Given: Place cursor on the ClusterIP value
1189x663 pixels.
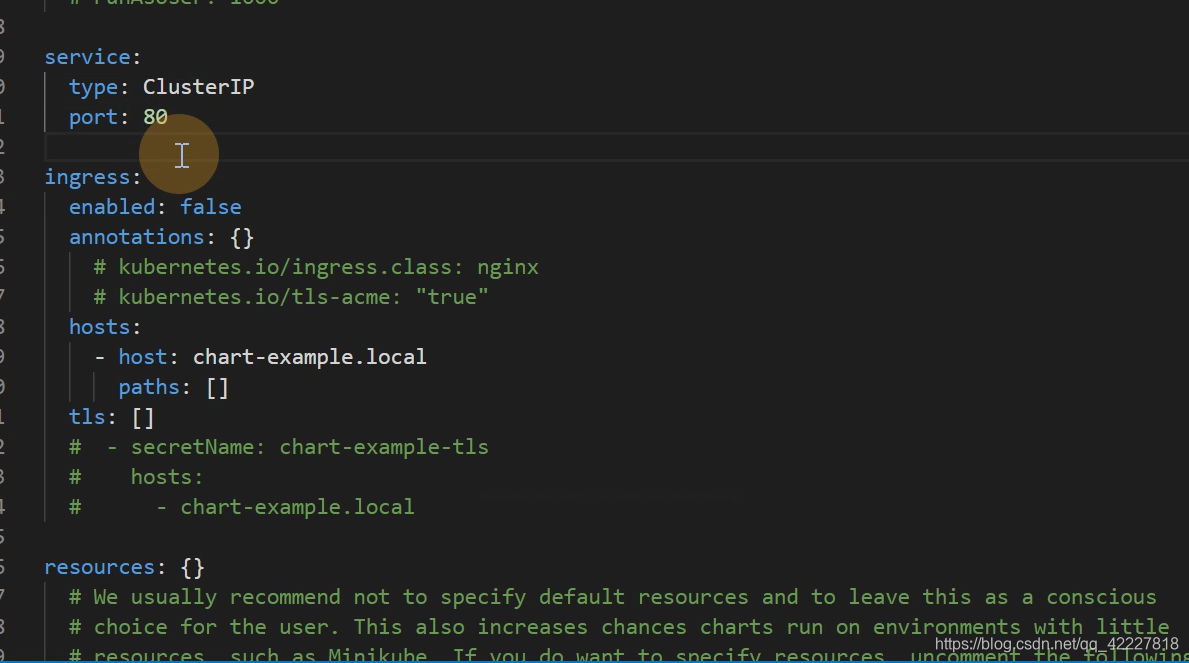Looking at the screenshot, I should [x=199, y=87].
